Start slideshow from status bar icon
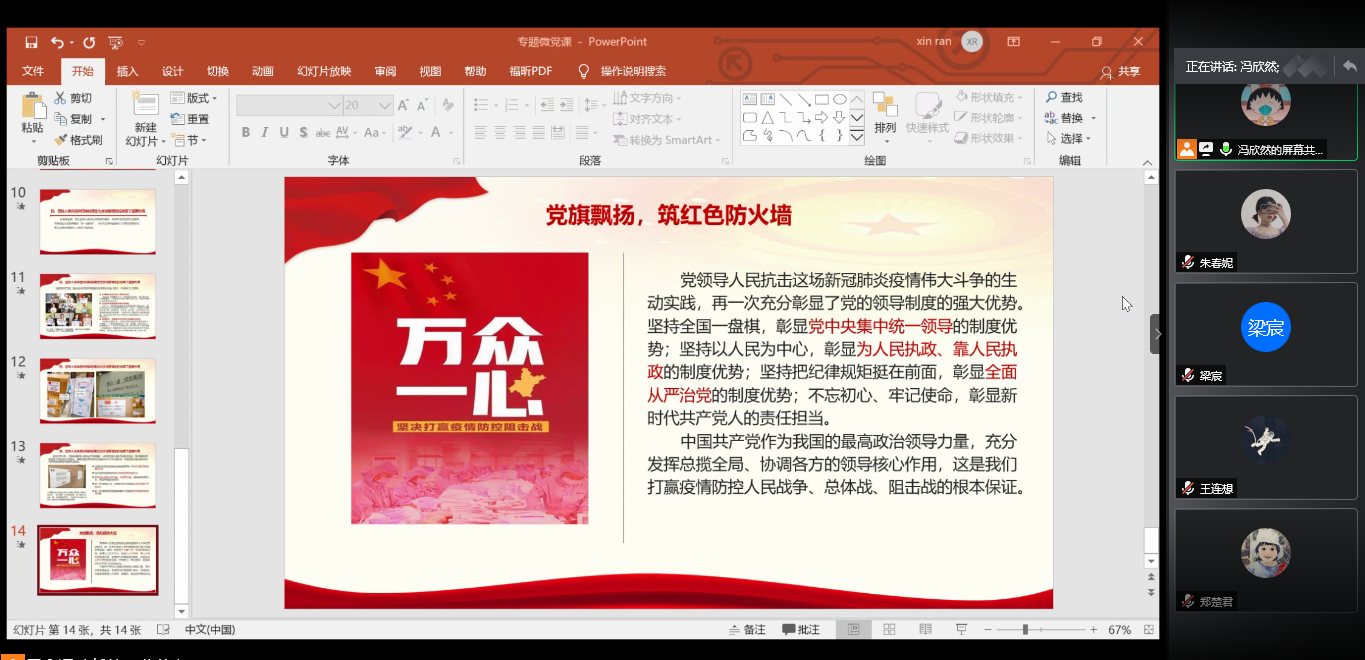The height and width of the screenshot is (660, 1365). [961, 630]
